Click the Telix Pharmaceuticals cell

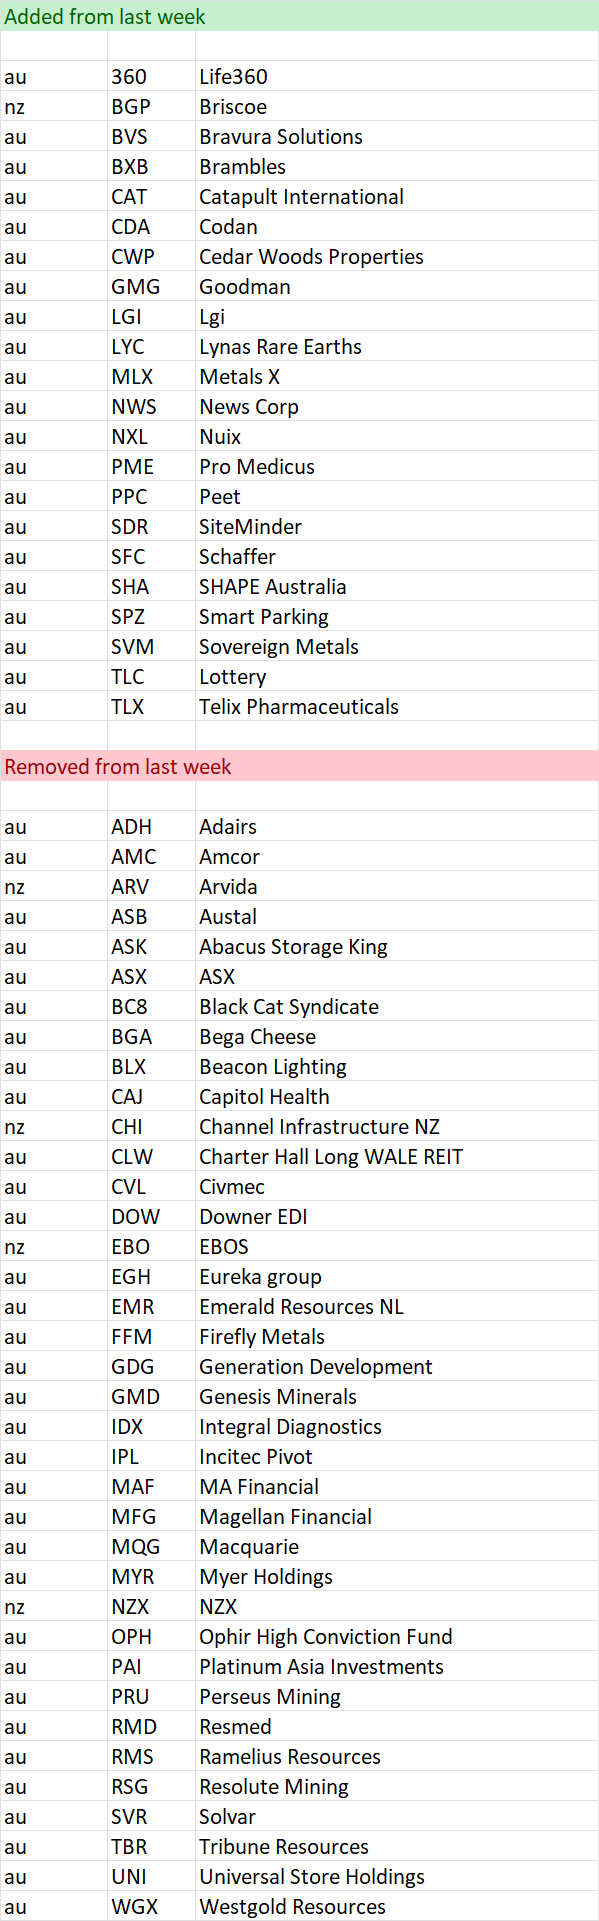point(397,706)
